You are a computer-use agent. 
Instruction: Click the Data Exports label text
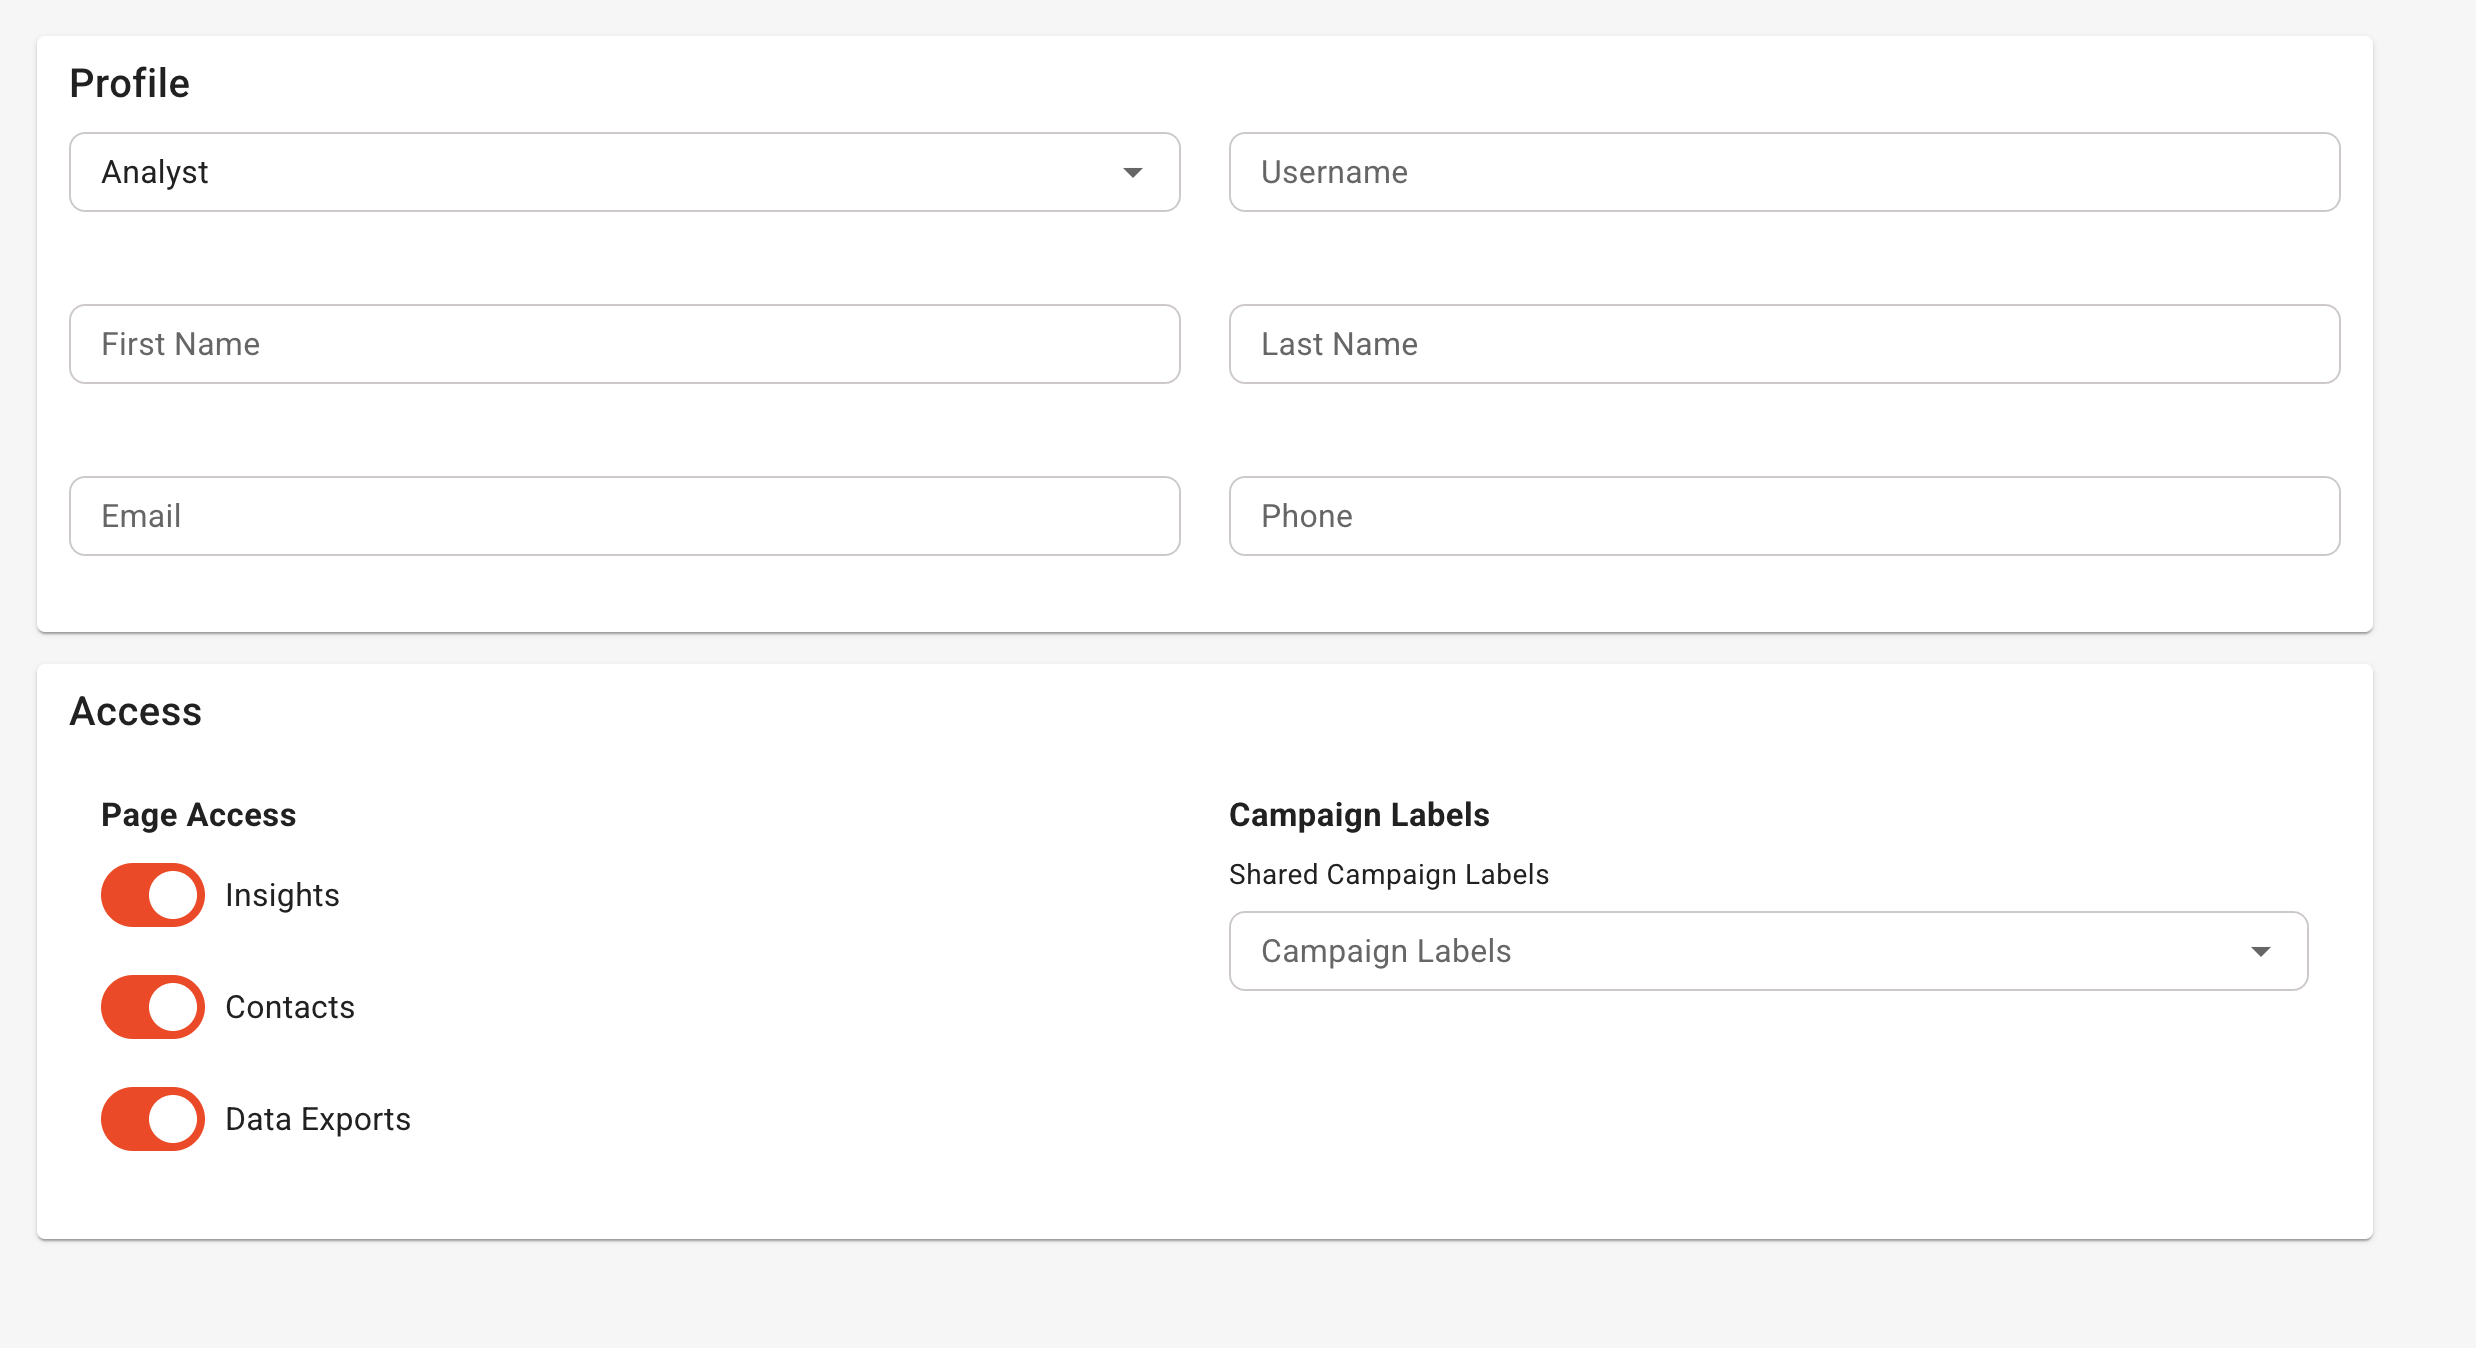coord(318,1119)
